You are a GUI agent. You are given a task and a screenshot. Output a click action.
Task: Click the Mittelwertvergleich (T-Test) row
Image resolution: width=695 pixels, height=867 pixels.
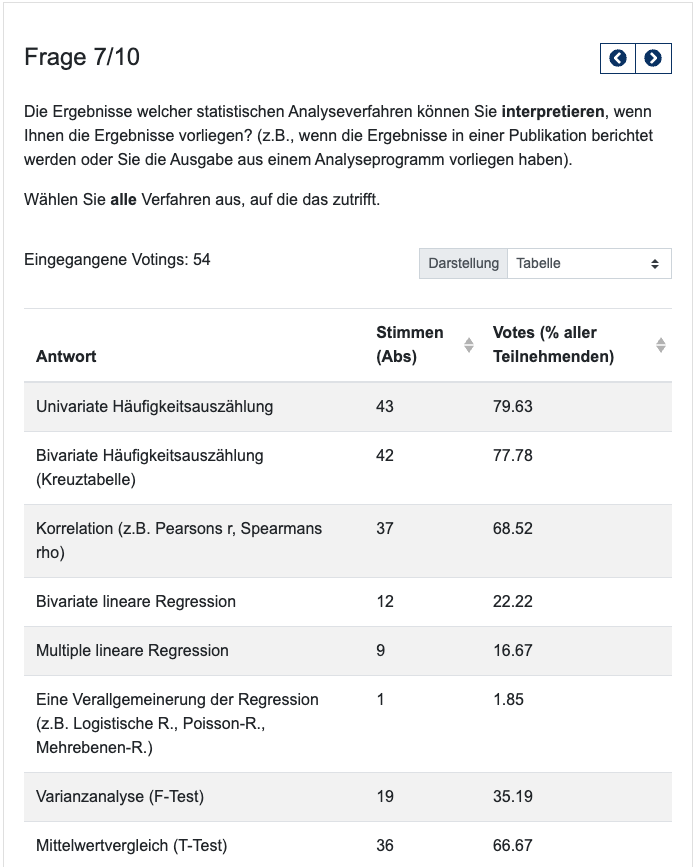[x=131, y=846]
